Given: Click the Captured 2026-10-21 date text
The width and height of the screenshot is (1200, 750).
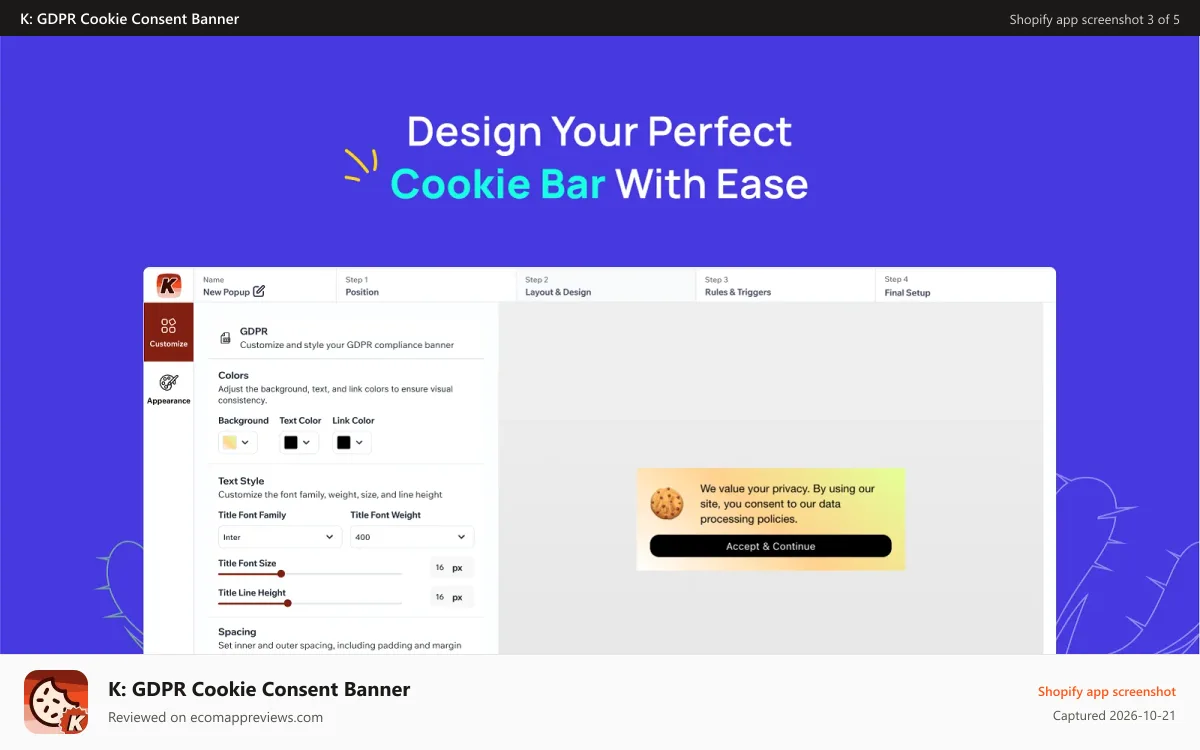Looking at the screenshot, I should [x=1114, y=716].
